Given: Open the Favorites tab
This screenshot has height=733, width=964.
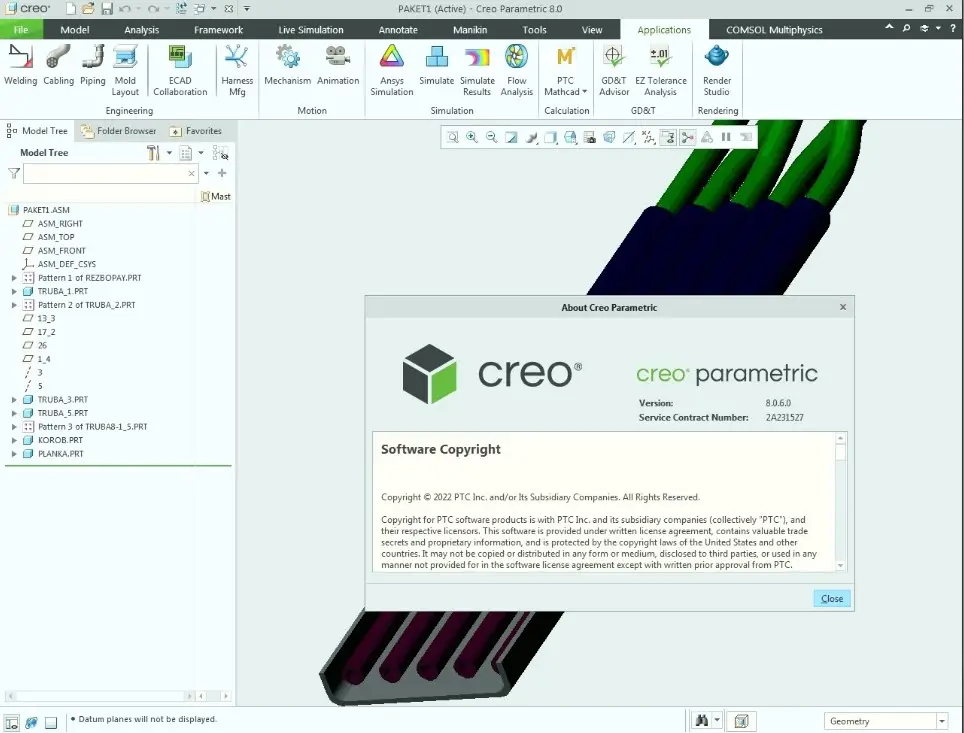Looking at the screenshot, I should point(196,131).
